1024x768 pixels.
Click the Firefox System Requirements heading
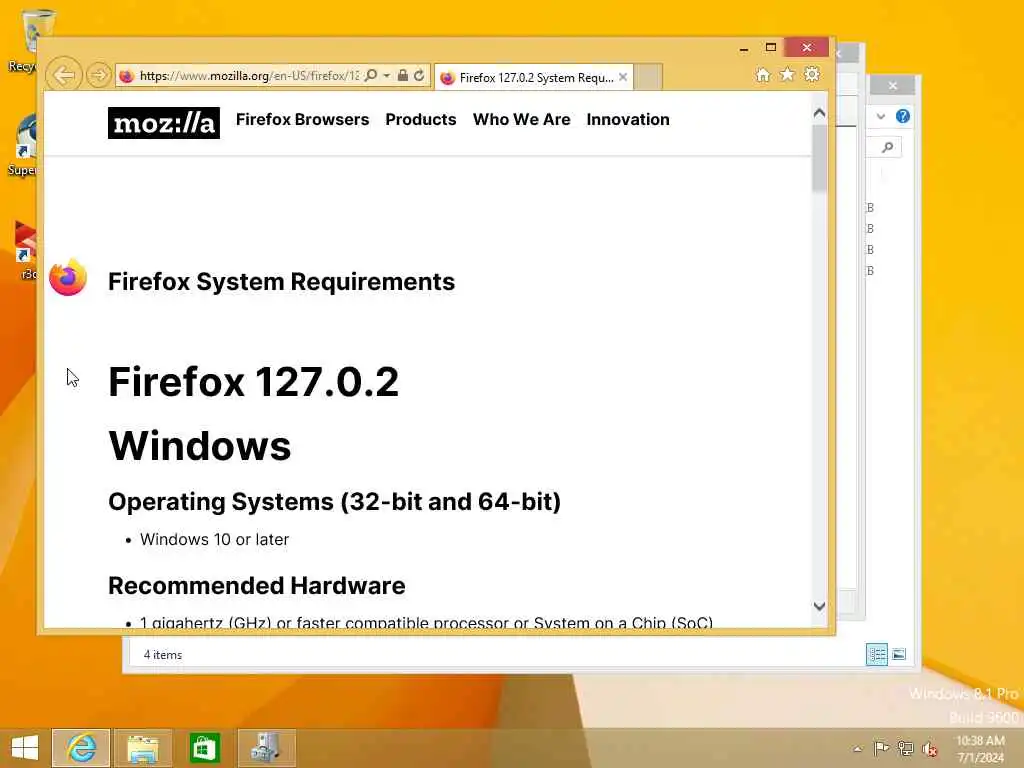pyautogui.click(x=281, y=282)
